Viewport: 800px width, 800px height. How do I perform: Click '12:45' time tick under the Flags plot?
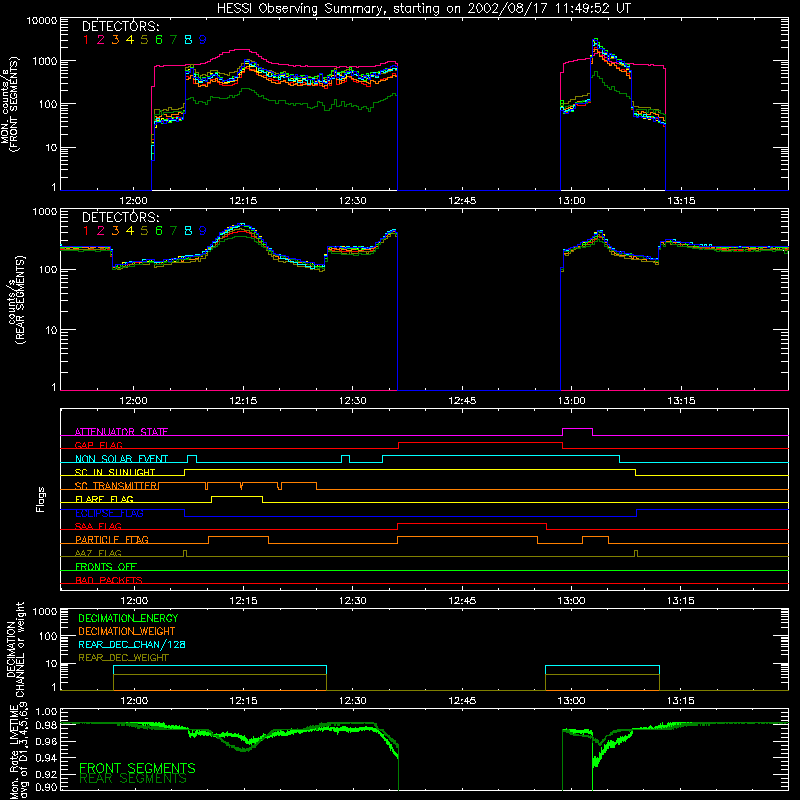[462, 601]
